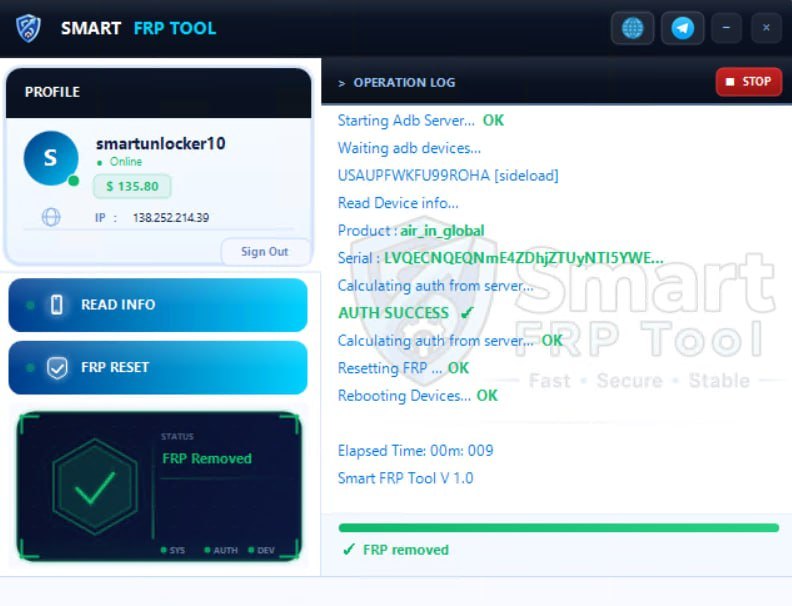Click the $ 135.80 balance badge
The height and width of the screenshot is (606, 792).
pos(132,186)
